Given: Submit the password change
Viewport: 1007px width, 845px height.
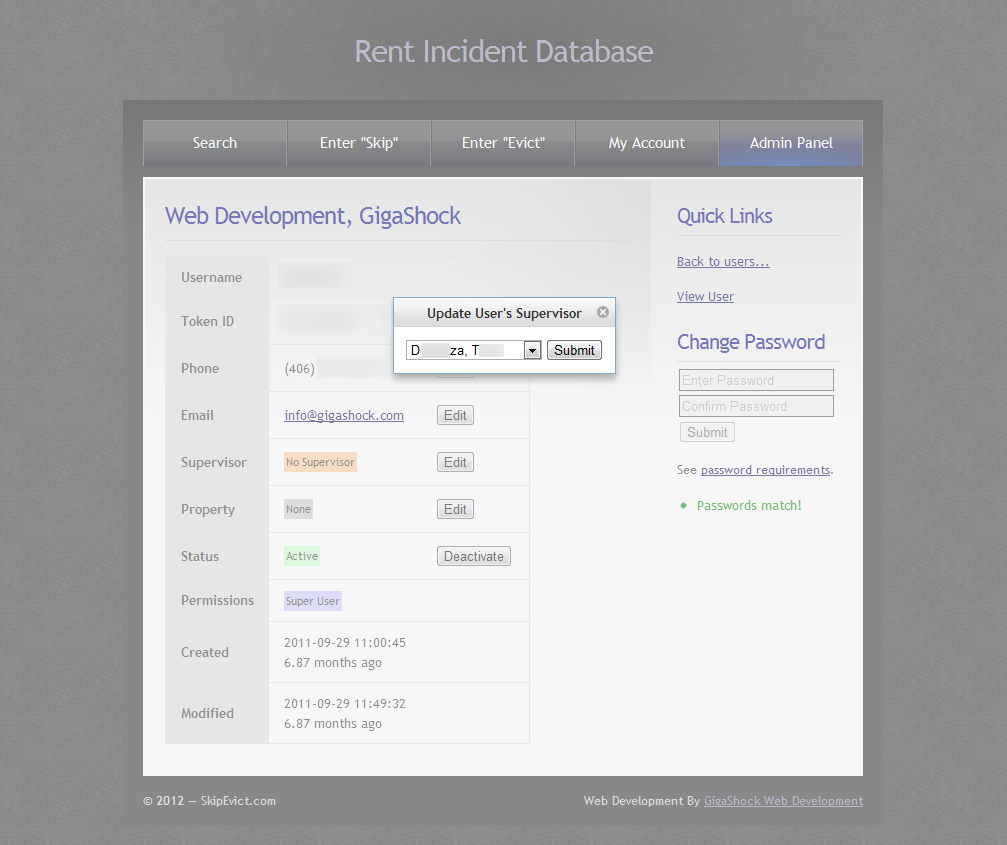Looking at the screenshot, I should pyautogui.click(x=707, y=432).
